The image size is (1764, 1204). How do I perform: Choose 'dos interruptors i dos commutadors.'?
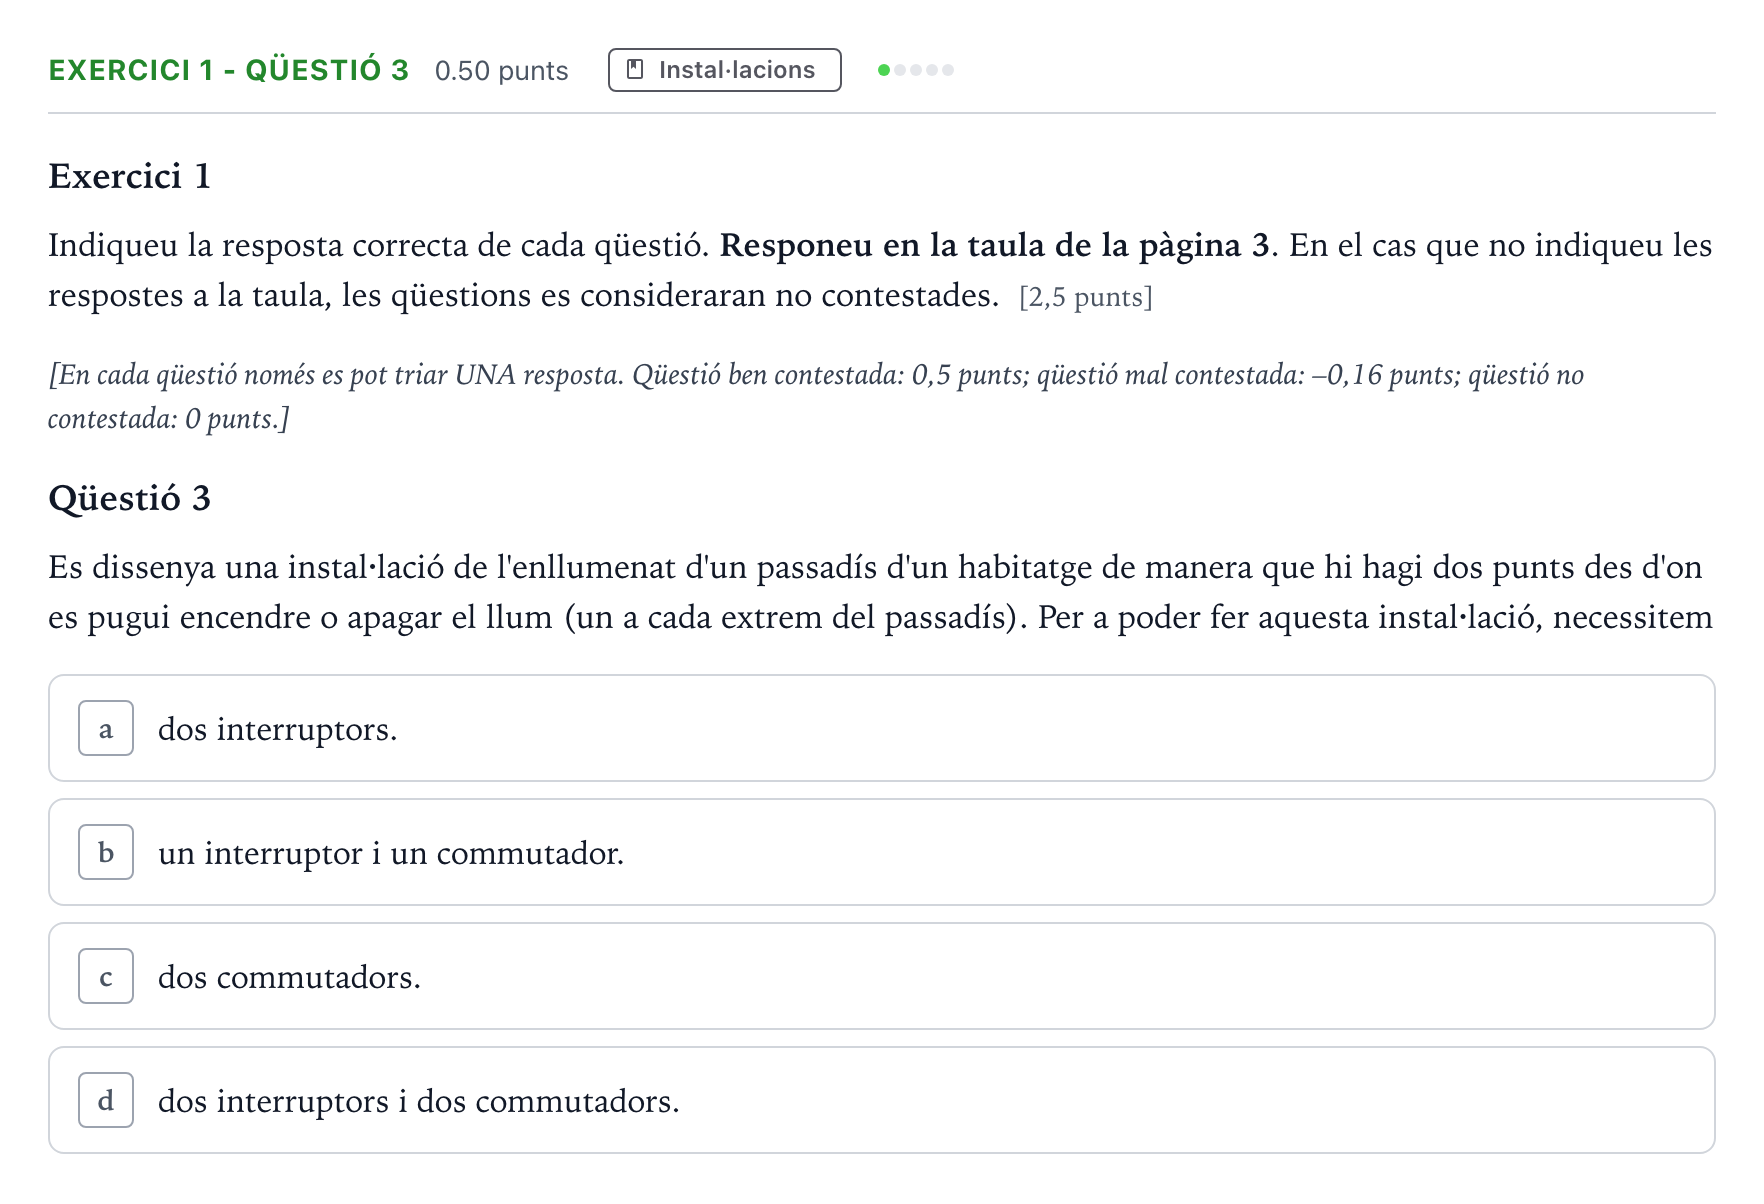[x=882, y=1101]
